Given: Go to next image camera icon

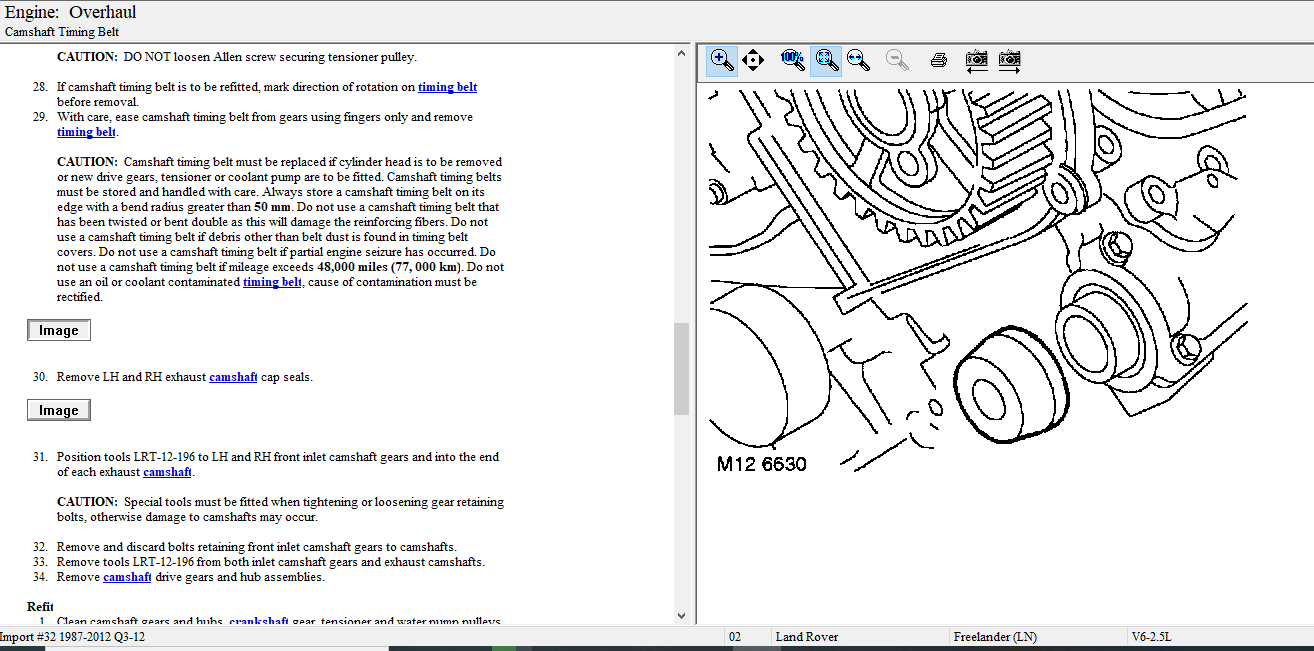Looking at the screenshot, I should pyautogui.click(x=1009, y=60).
